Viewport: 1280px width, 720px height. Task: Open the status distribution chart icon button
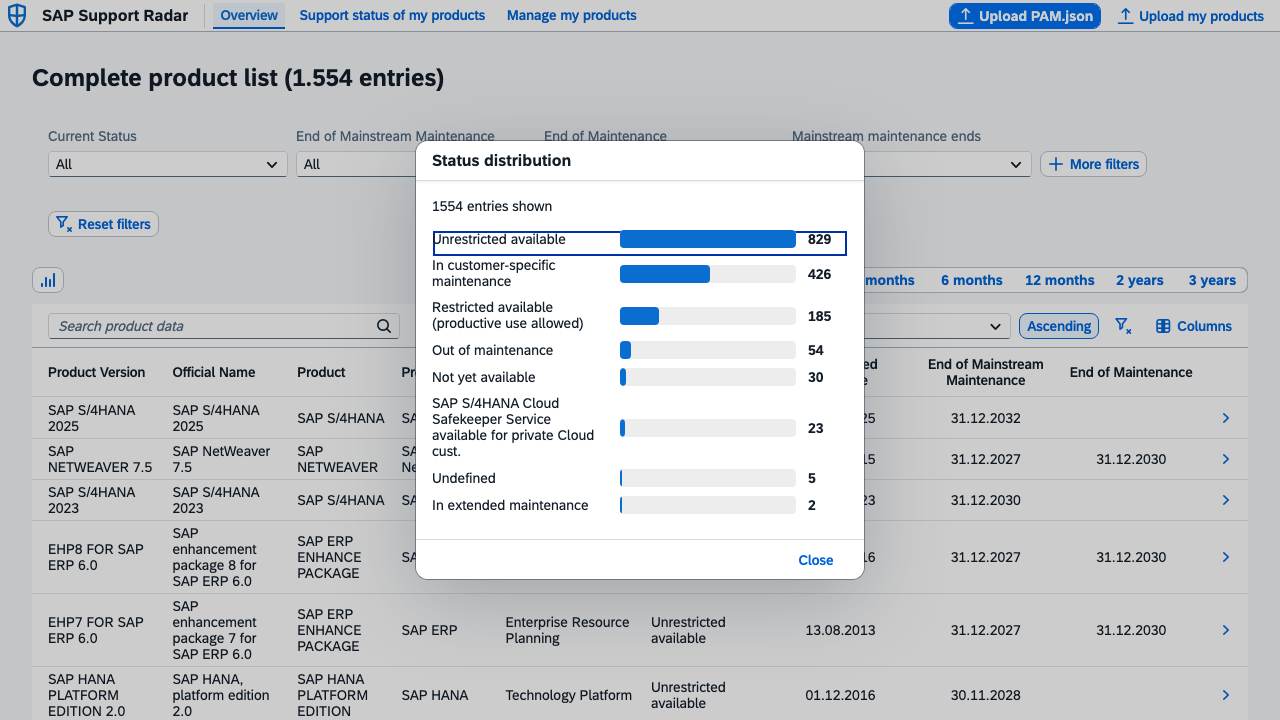pos(48,281)
